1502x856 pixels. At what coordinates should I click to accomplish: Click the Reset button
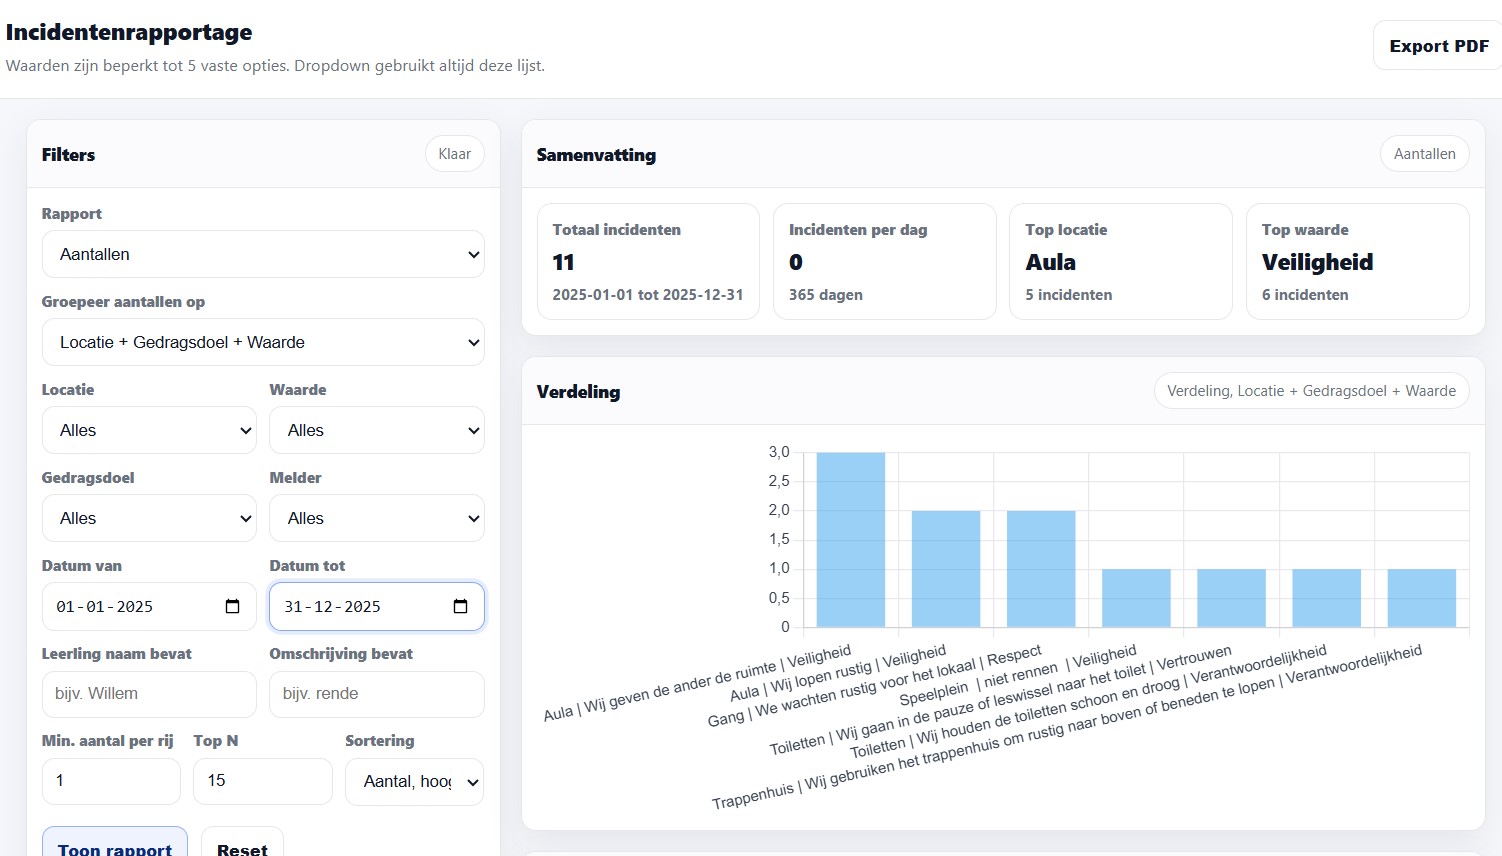click(x=242, y=845)
